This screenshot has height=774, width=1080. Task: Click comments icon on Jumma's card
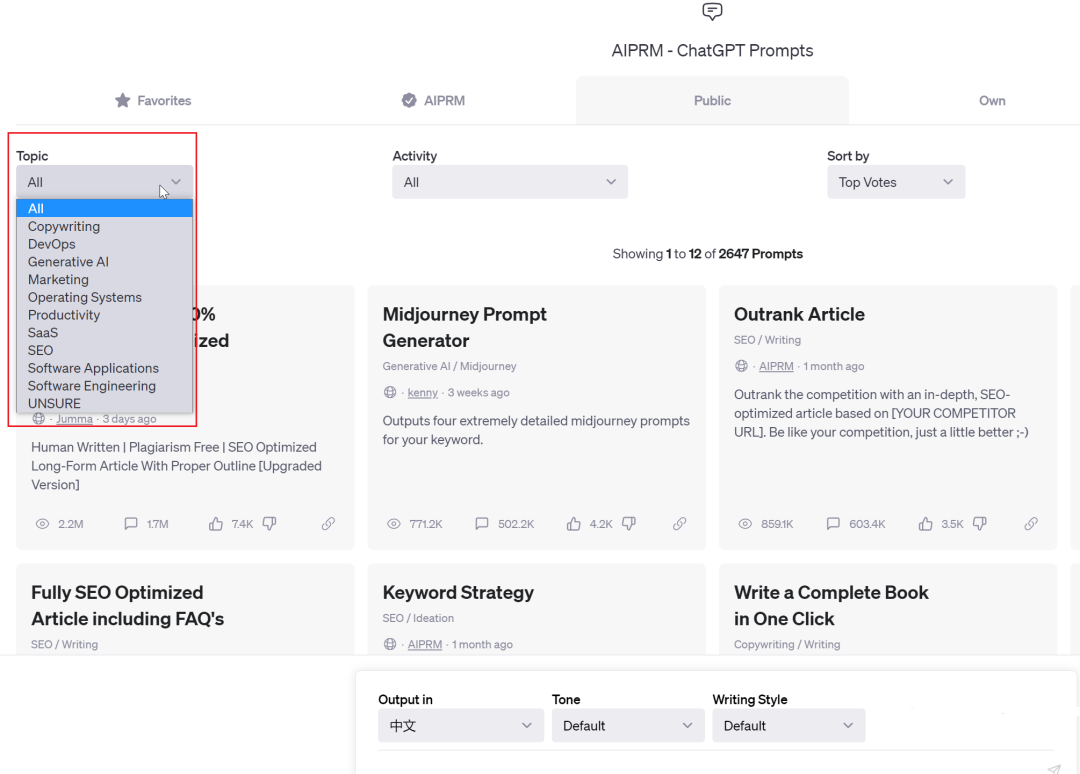[x=130, y=524]
